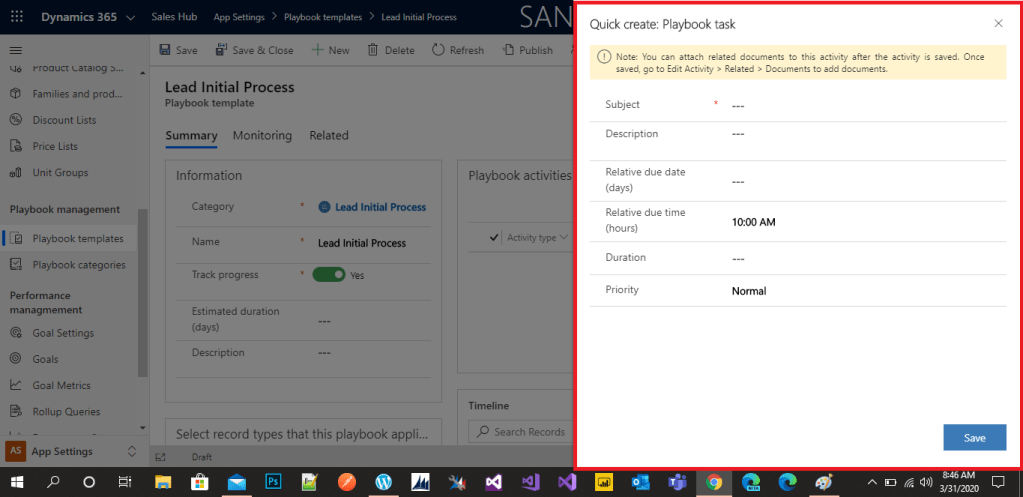Click the Subject input field

860,105
